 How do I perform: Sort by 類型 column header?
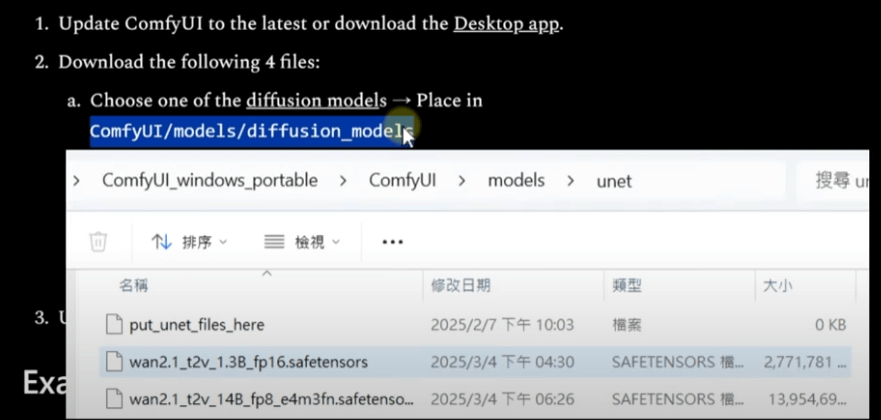[626, 285]
